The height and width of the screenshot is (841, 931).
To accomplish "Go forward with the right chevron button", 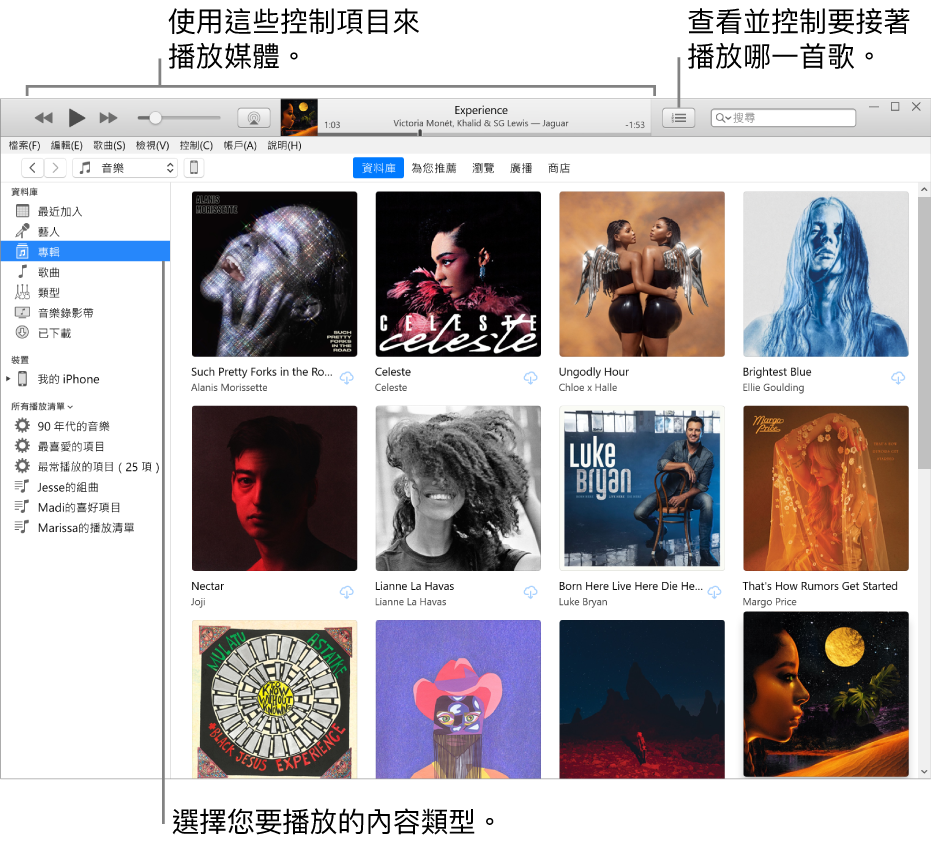I will [55, 168].
